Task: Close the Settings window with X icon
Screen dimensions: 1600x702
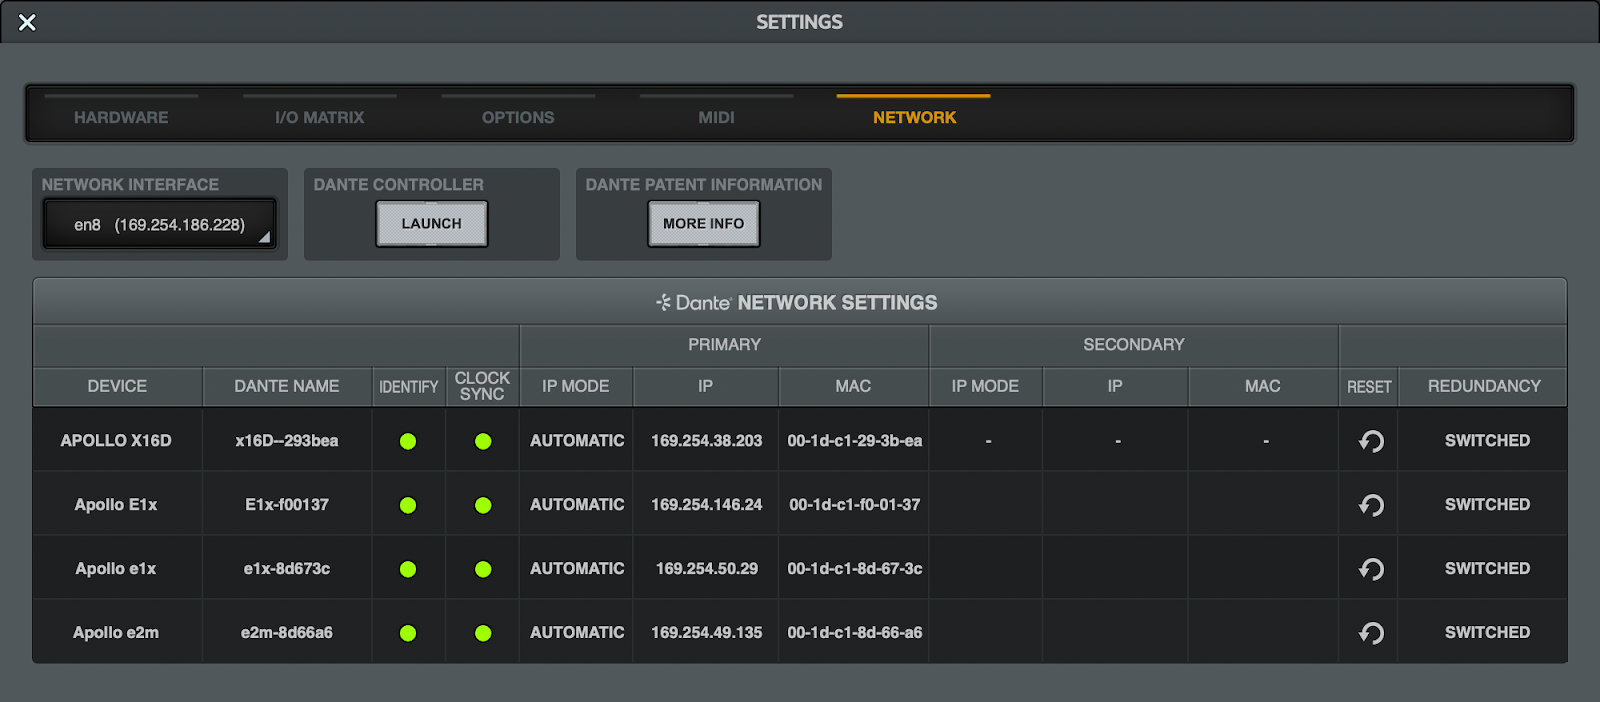Action: click(27, 22)
